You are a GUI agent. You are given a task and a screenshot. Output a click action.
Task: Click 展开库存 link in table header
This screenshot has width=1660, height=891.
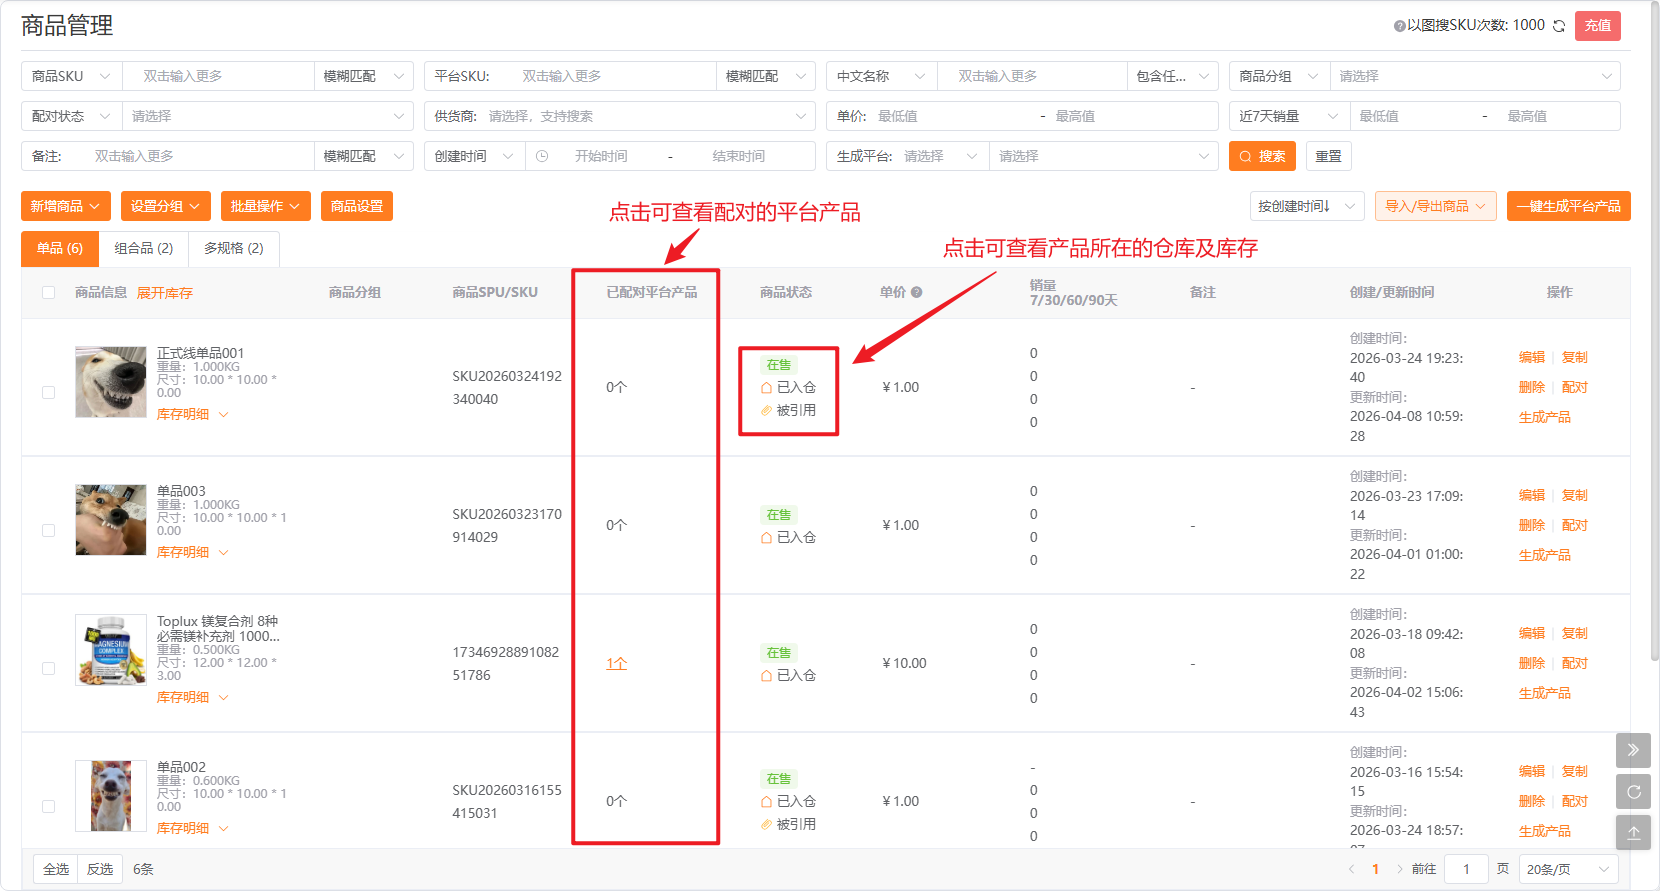[x=165, y=293]
